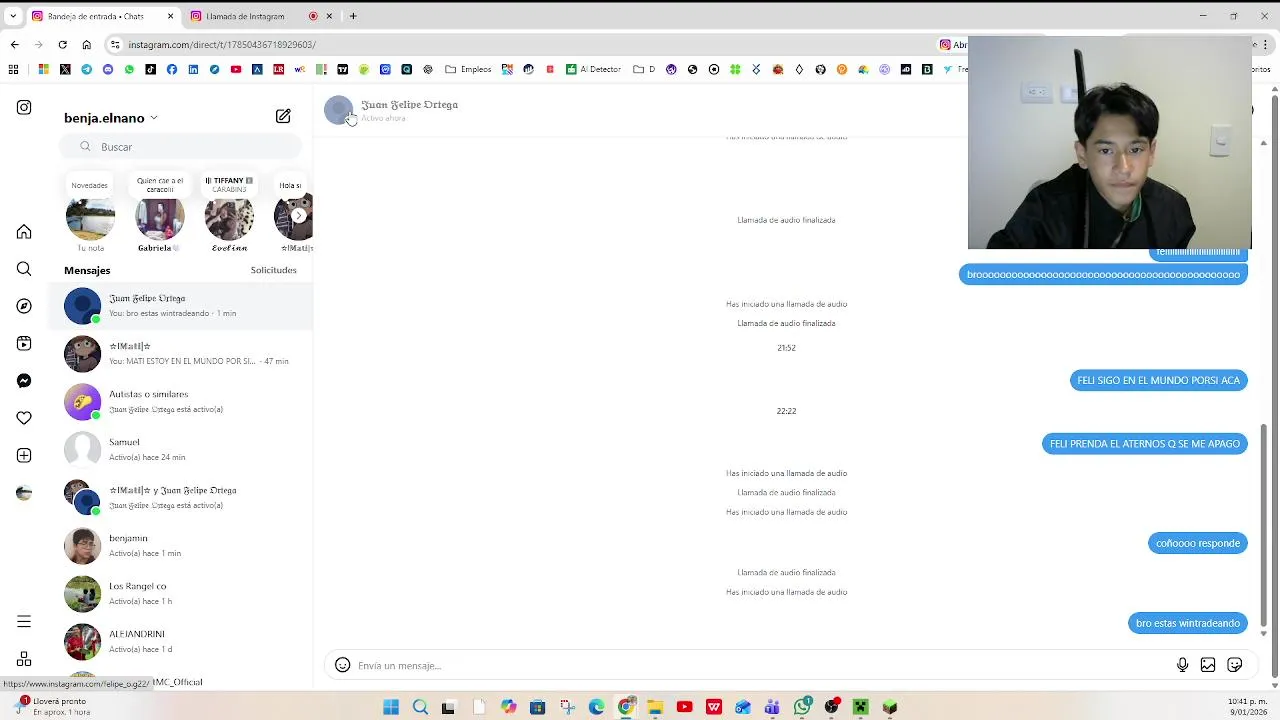Viewport: 1280px width, 720px height.
Task: Click the Instagram logo icon
Action: (24, 107)
